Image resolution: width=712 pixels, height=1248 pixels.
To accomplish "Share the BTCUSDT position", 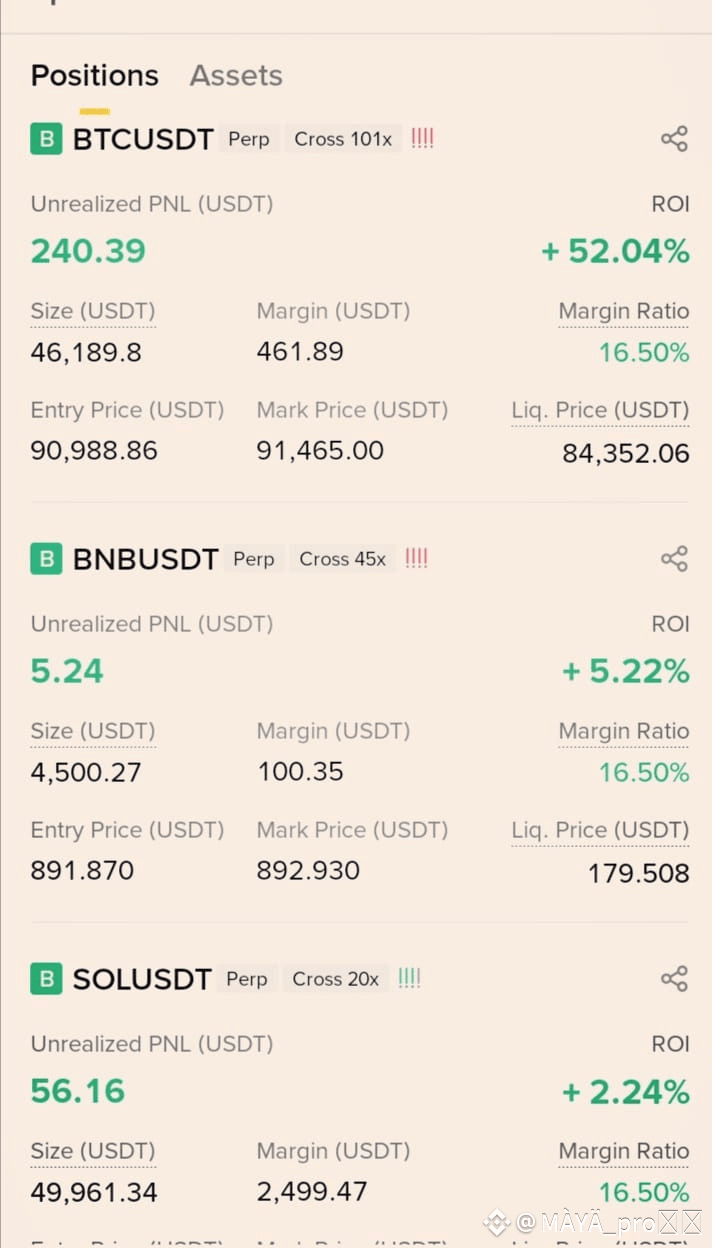I will click(x=675, y=139).
